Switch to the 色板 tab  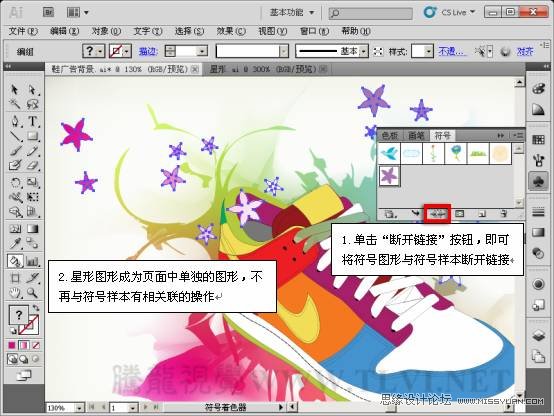point(391,135)
